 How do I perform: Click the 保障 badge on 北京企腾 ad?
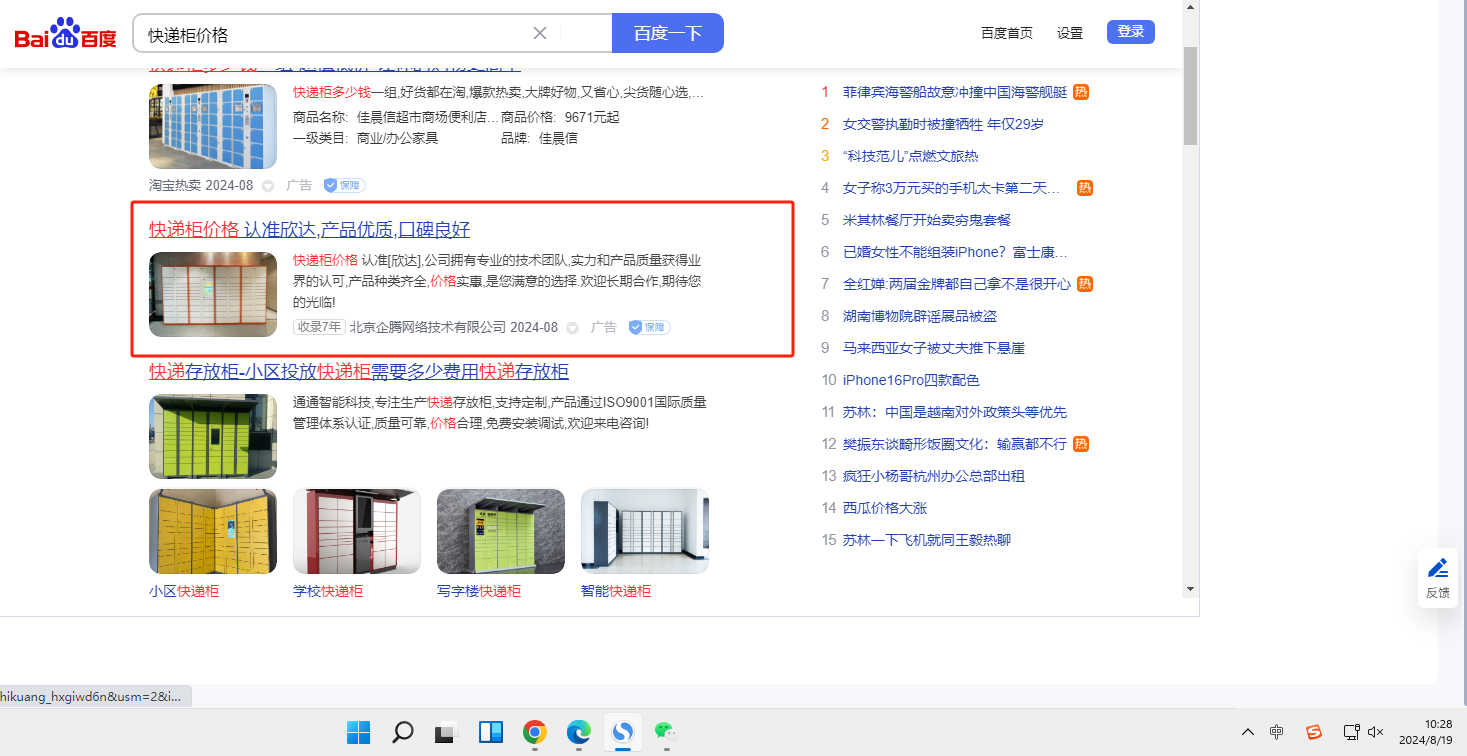point(649,327)
